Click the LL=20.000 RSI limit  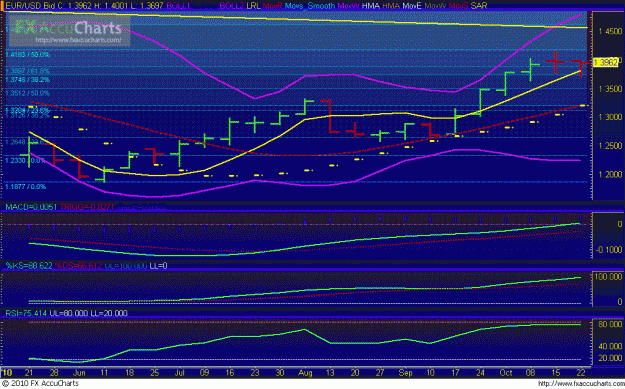pos(109,314)
